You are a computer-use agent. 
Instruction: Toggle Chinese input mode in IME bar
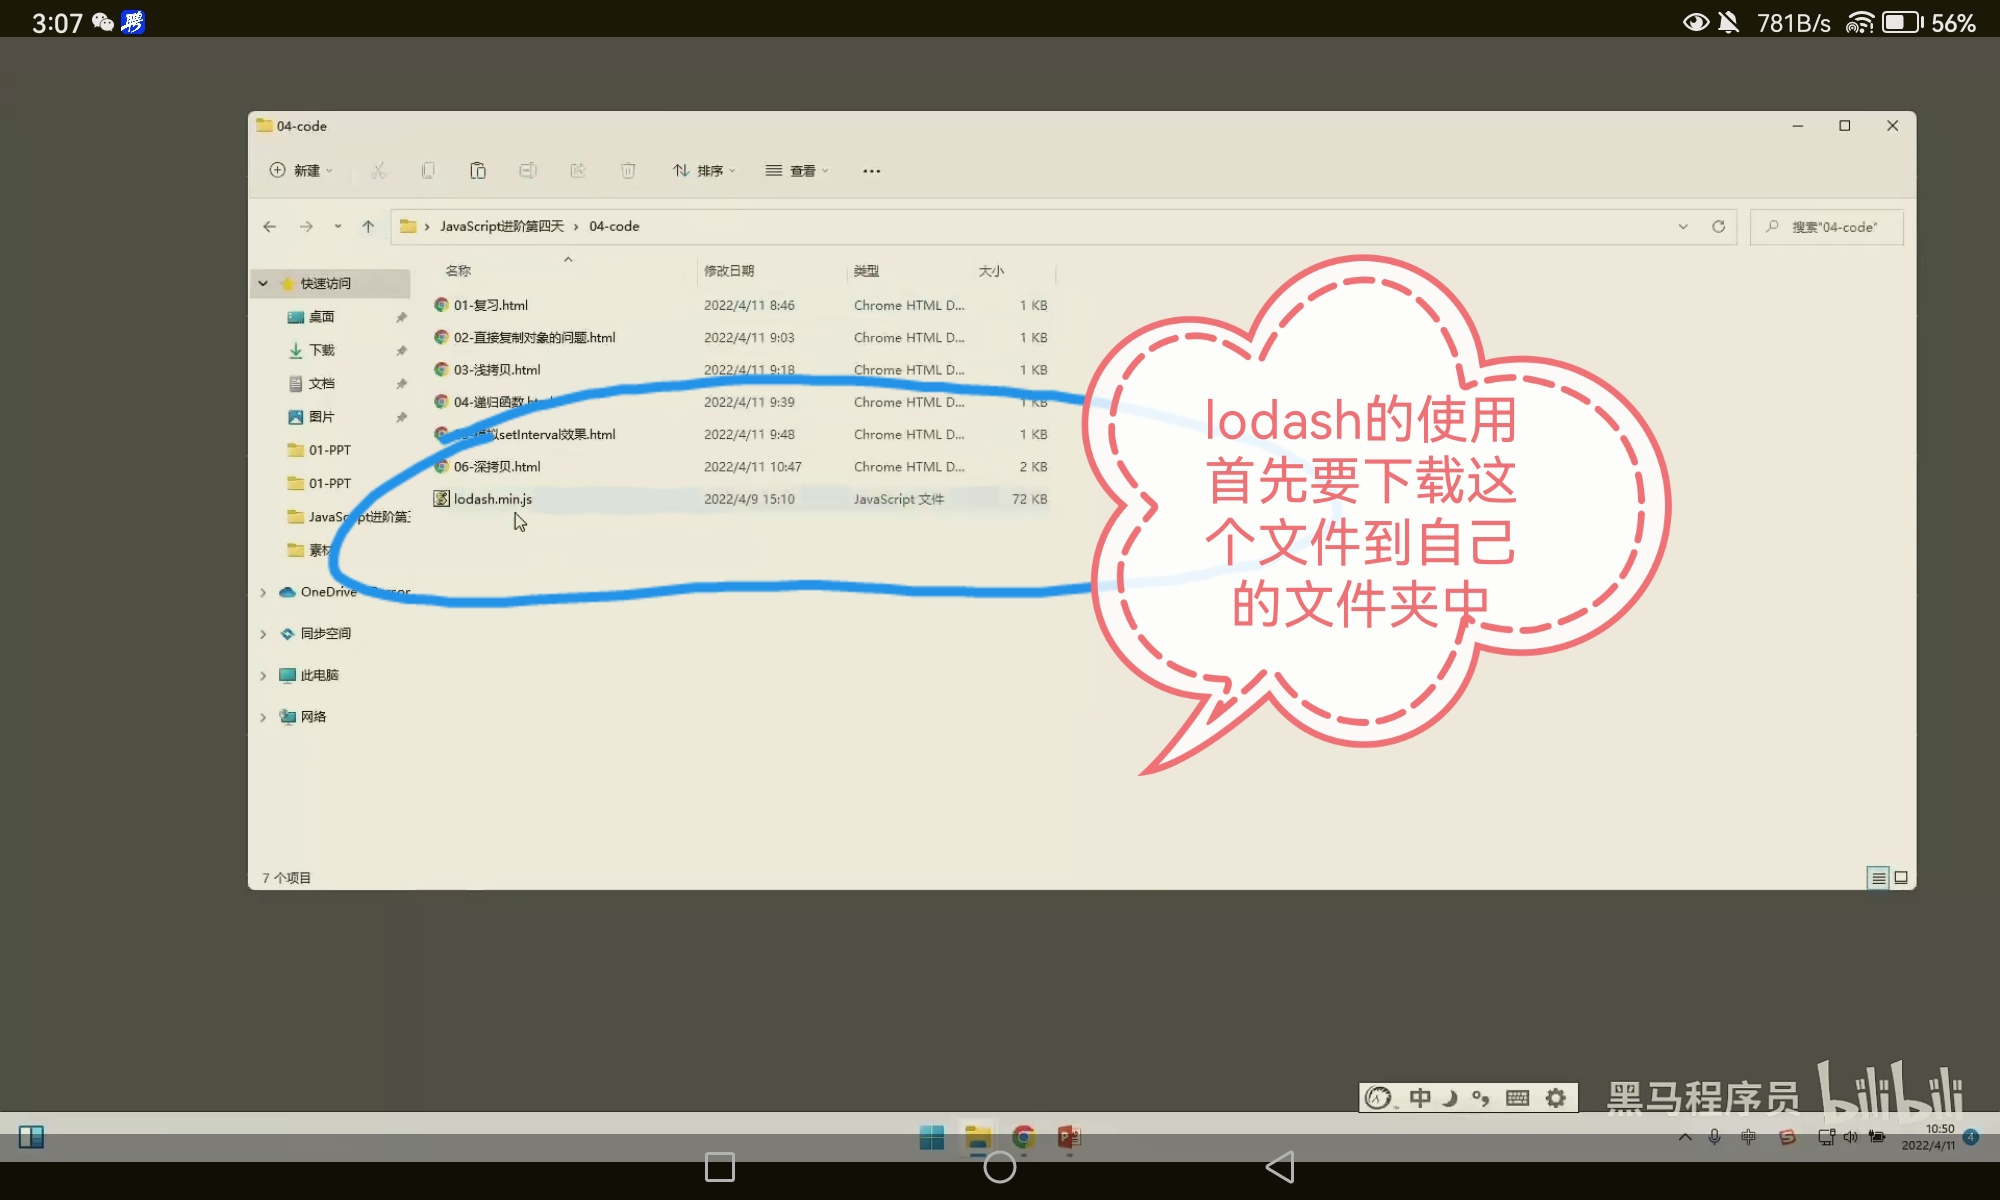1420,1098
